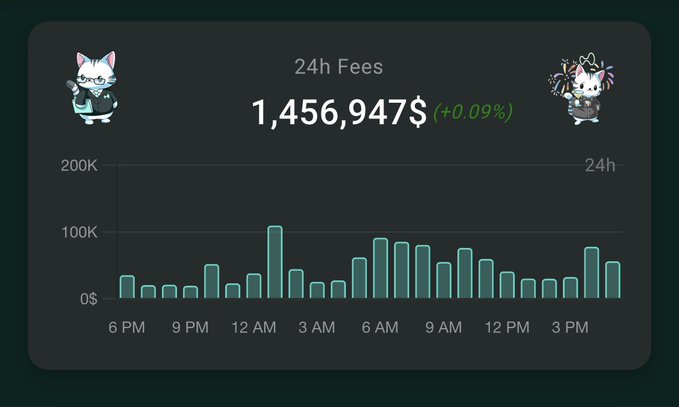Click the 3 AM x-axis label
Screen dimensions: 679x407
[317, 327]
